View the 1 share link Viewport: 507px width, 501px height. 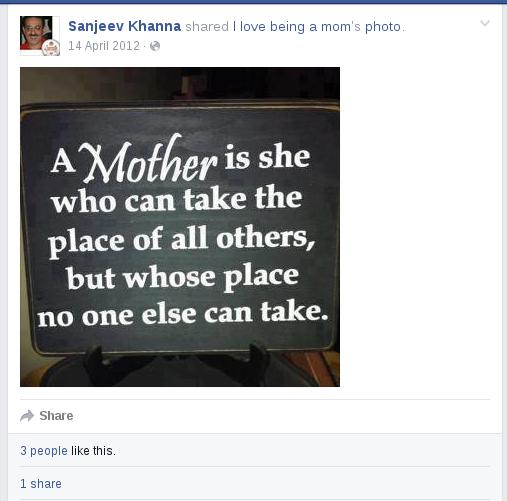(x=41, y=483)
